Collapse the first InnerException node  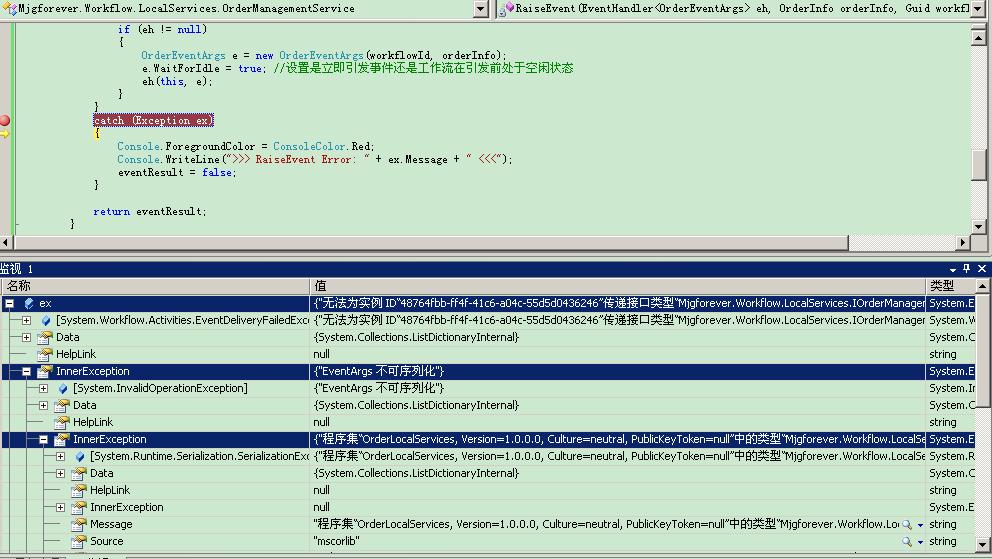point(26,371)
